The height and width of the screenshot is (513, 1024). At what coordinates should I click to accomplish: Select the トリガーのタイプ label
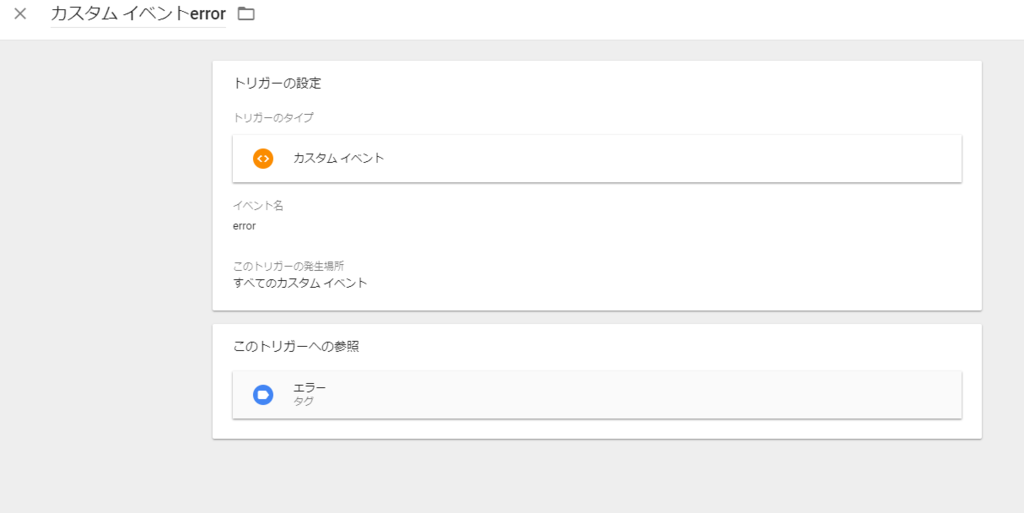click(x=273, y=118)
